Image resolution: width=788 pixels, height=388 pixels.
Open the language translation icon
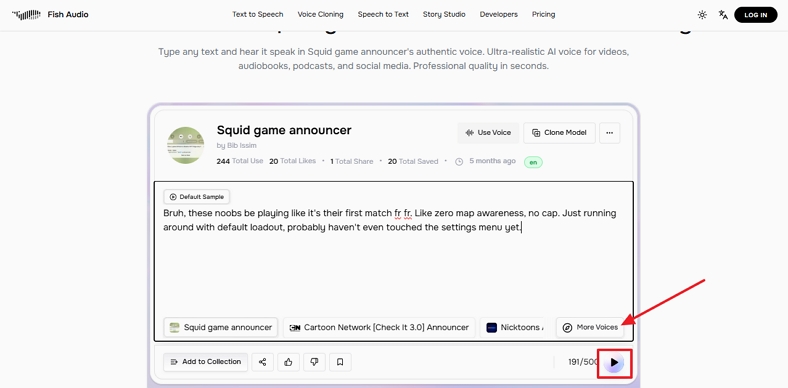click(x=723, y=15)
